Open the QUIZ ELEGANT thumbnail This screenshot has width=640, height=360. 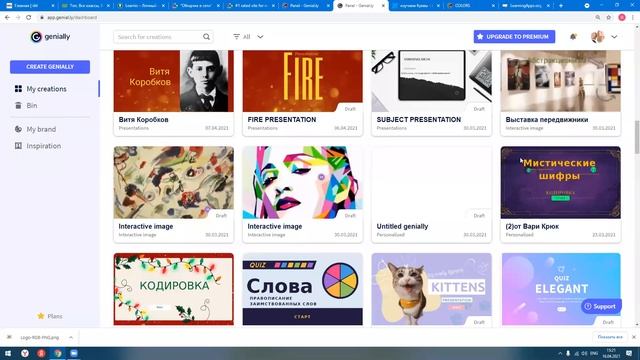pos(560,289)
